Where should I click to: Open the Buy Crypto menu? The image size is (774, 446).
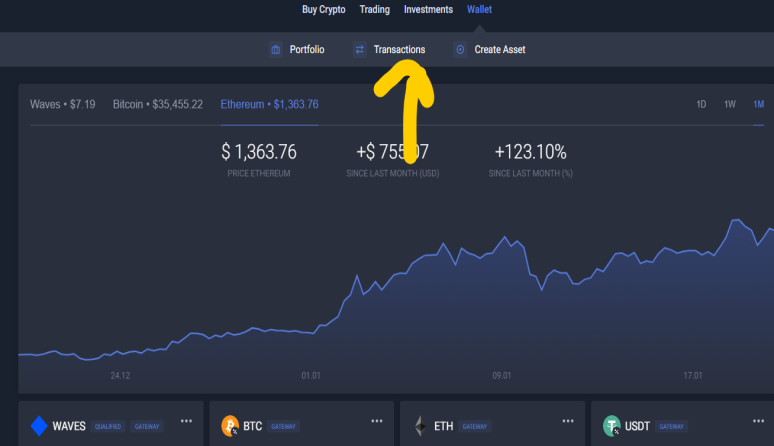click(323, 9)
